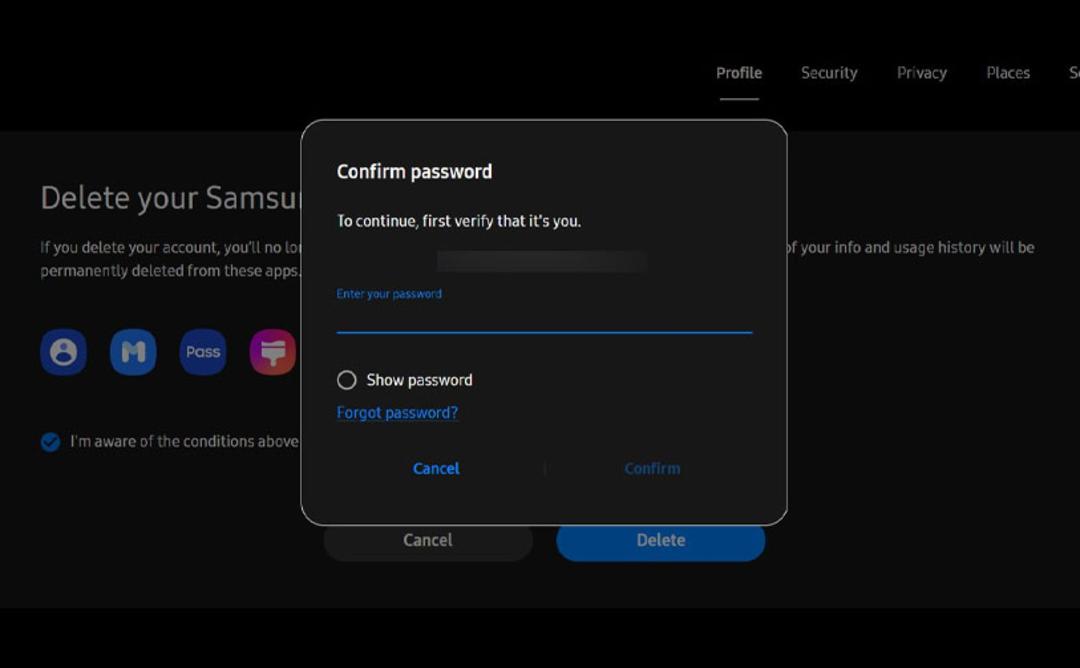Open the Samsung Pass app icon
This screenshot has width=1080, height=668.
[x=202, y=352]
